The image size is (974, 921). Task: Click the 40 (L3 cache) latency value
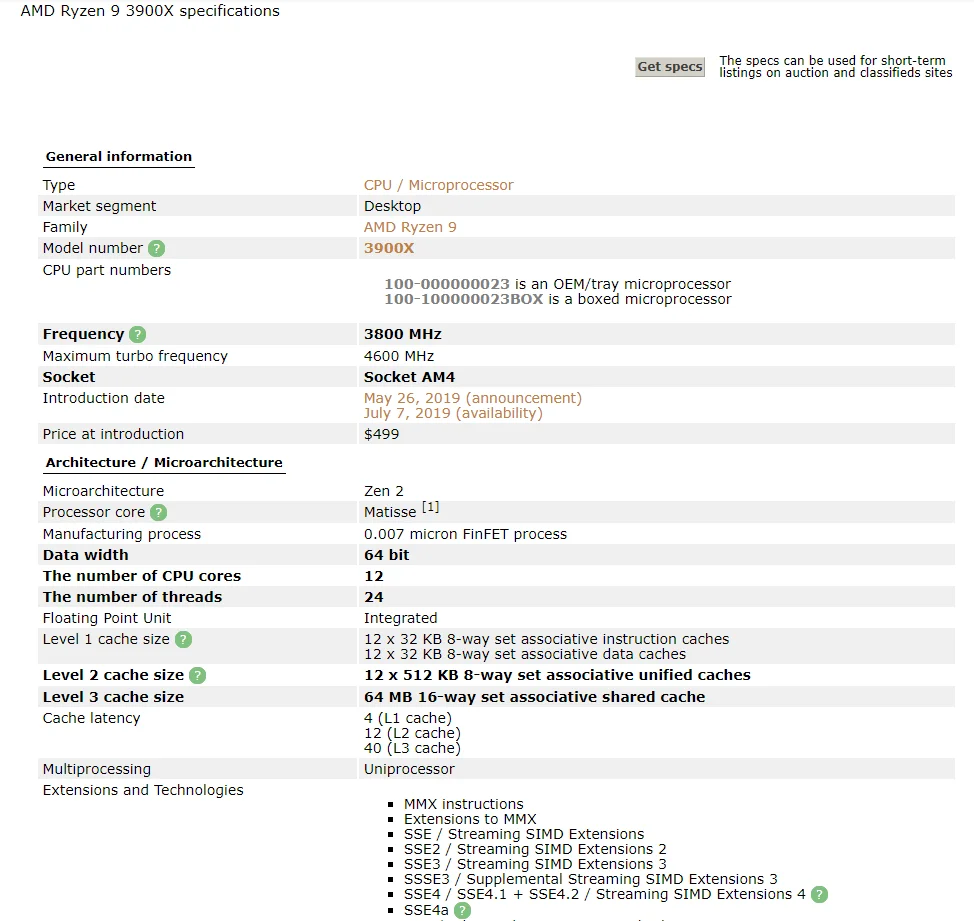pos(412,748)
